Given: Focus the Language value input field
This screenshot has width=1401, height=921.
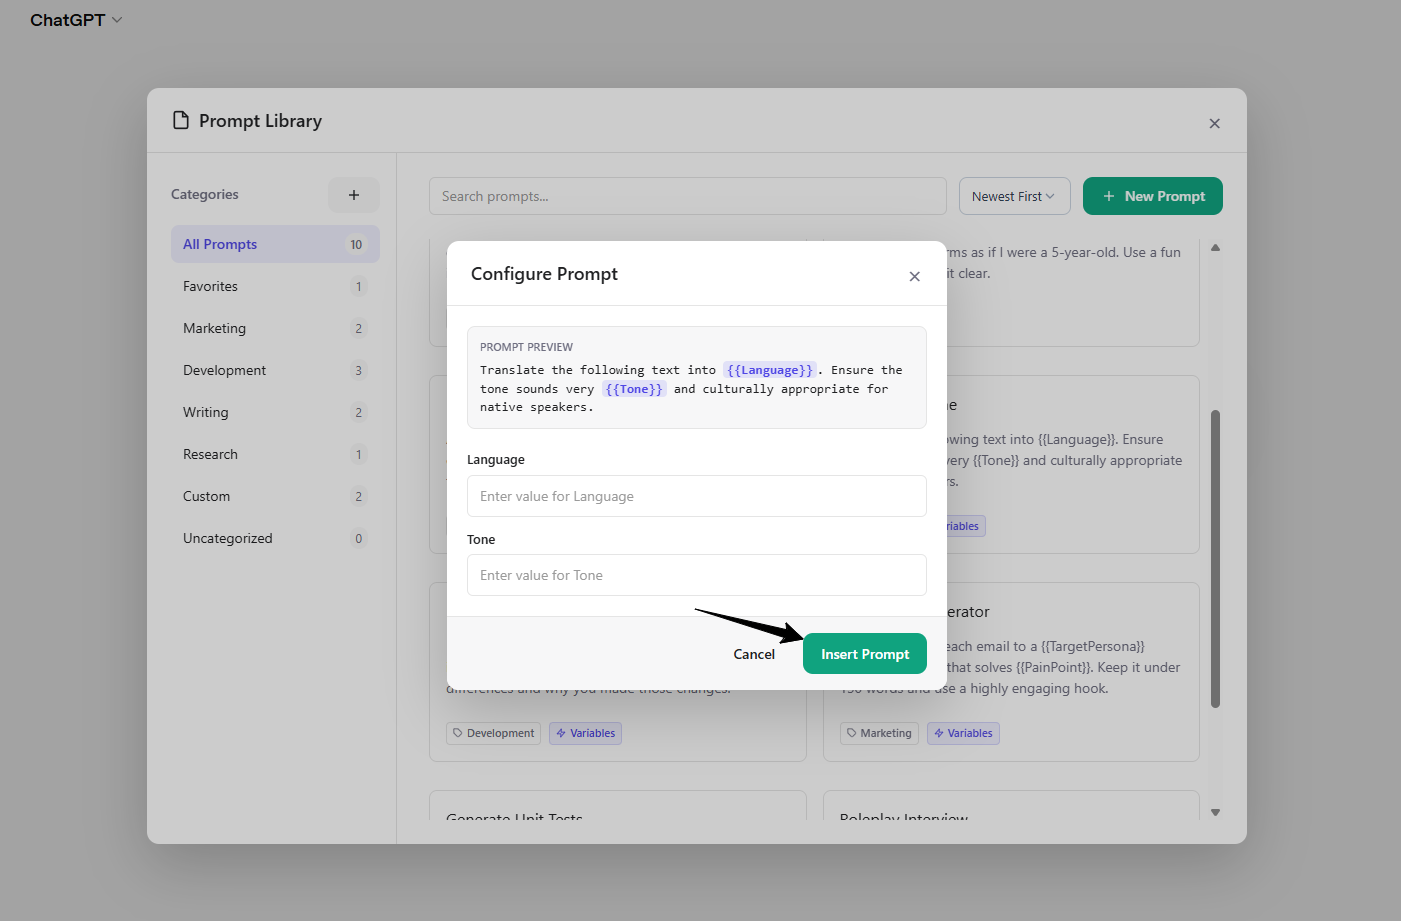Looking at the screenshot, I should tap(697, 496).
